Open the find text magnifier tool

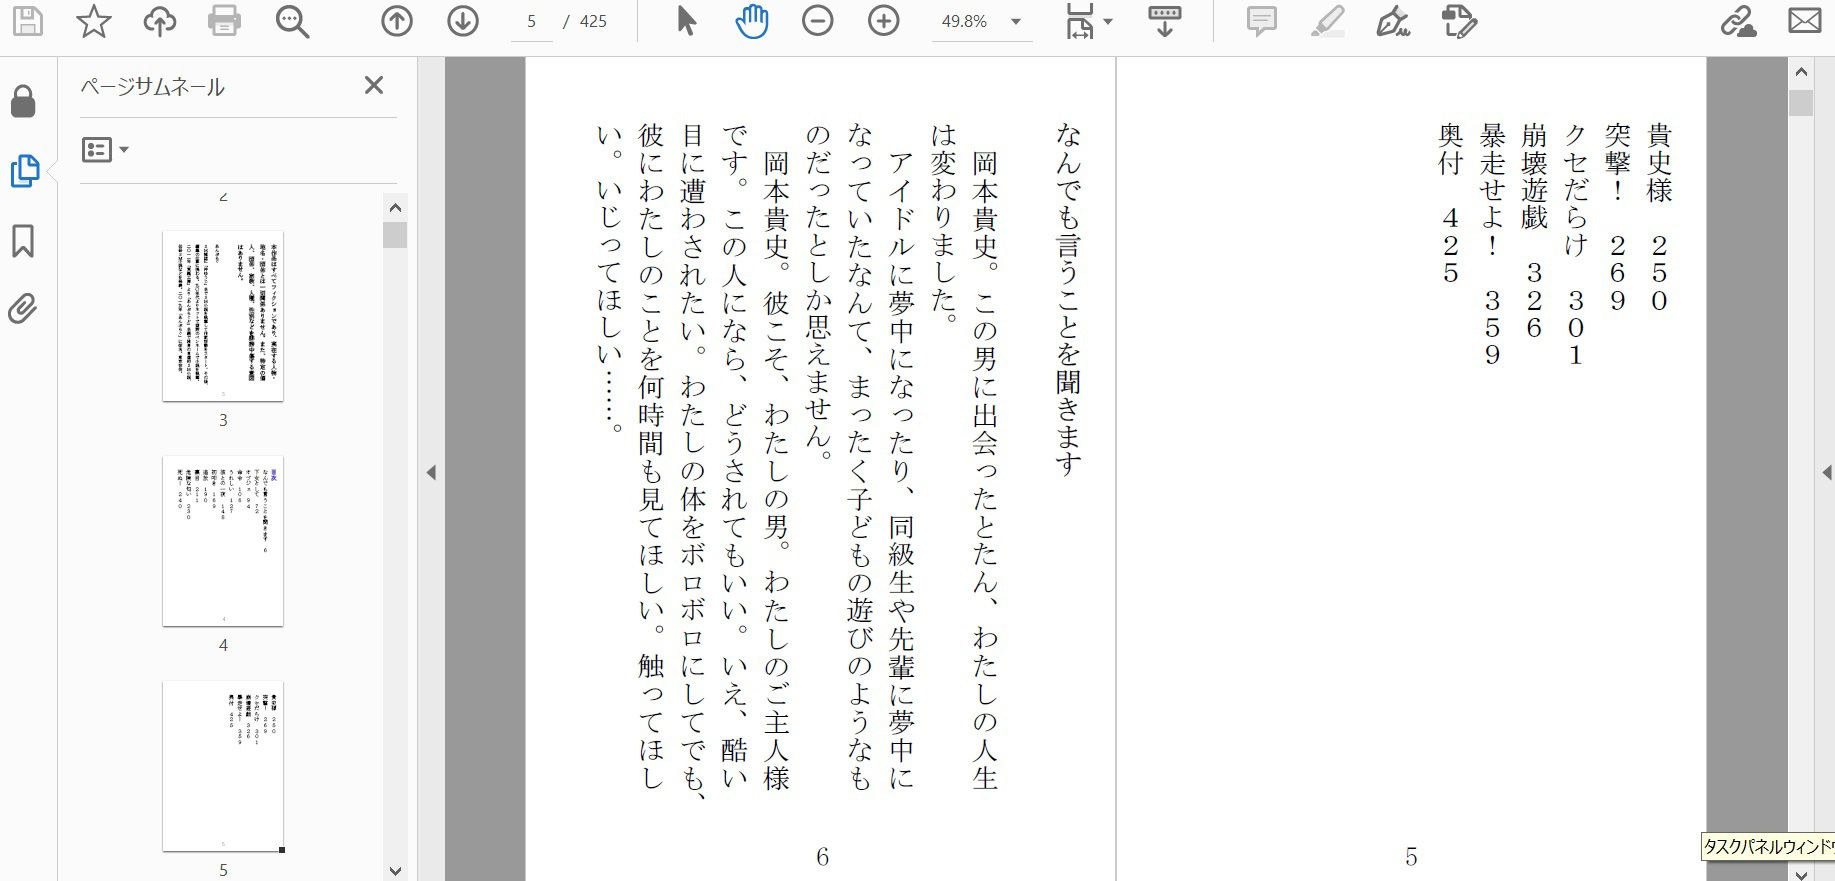tap(292, 21)
